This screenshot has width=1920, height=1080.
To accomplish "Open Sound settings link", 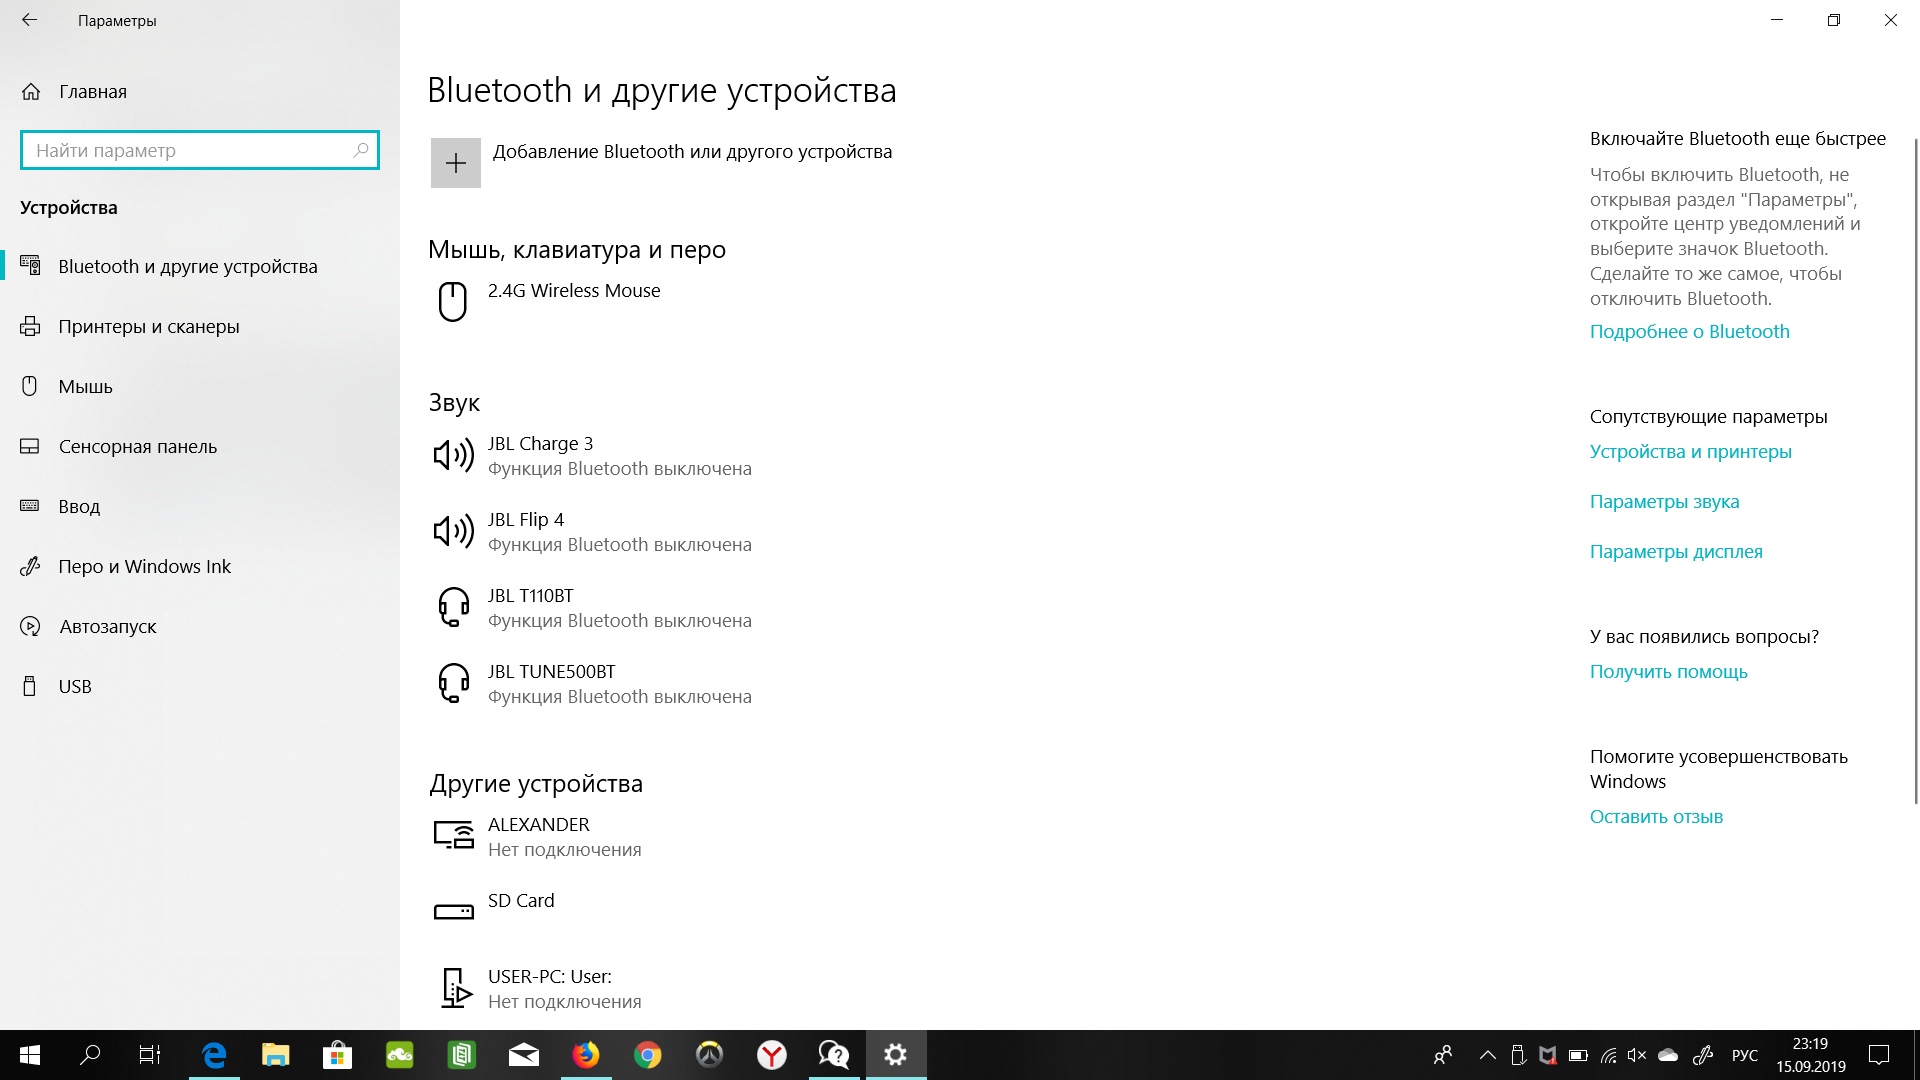I will 1664,501.
